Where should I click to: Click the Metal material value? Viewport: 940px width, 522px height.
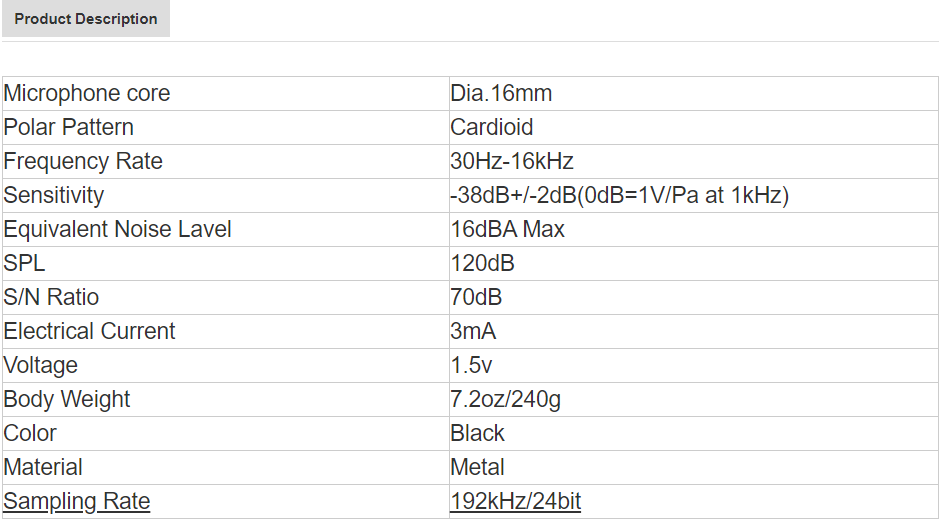[477, 467]
